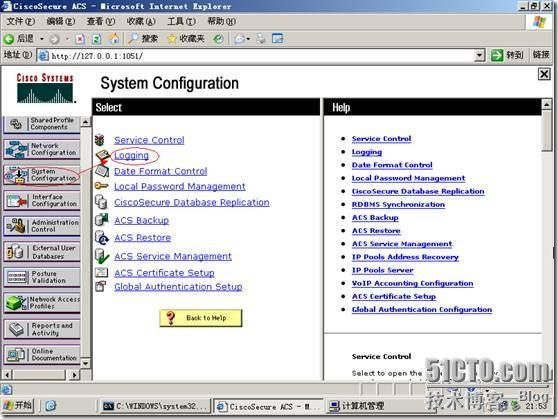The image size is (558, 419).
Task: Click sidebar scrollbar down arrow
Action: point(85,363)
